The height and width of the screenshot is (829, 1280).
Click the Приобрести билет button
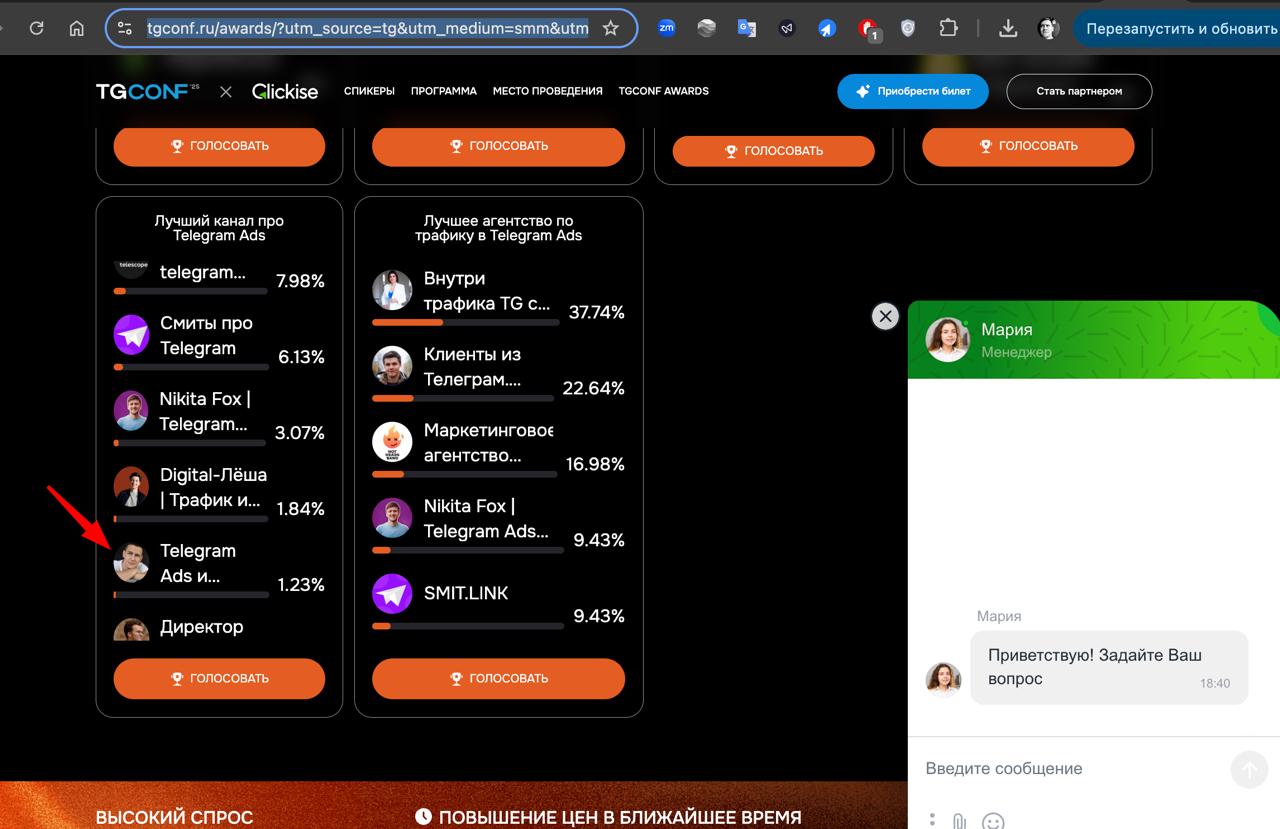tap(912, 91)
